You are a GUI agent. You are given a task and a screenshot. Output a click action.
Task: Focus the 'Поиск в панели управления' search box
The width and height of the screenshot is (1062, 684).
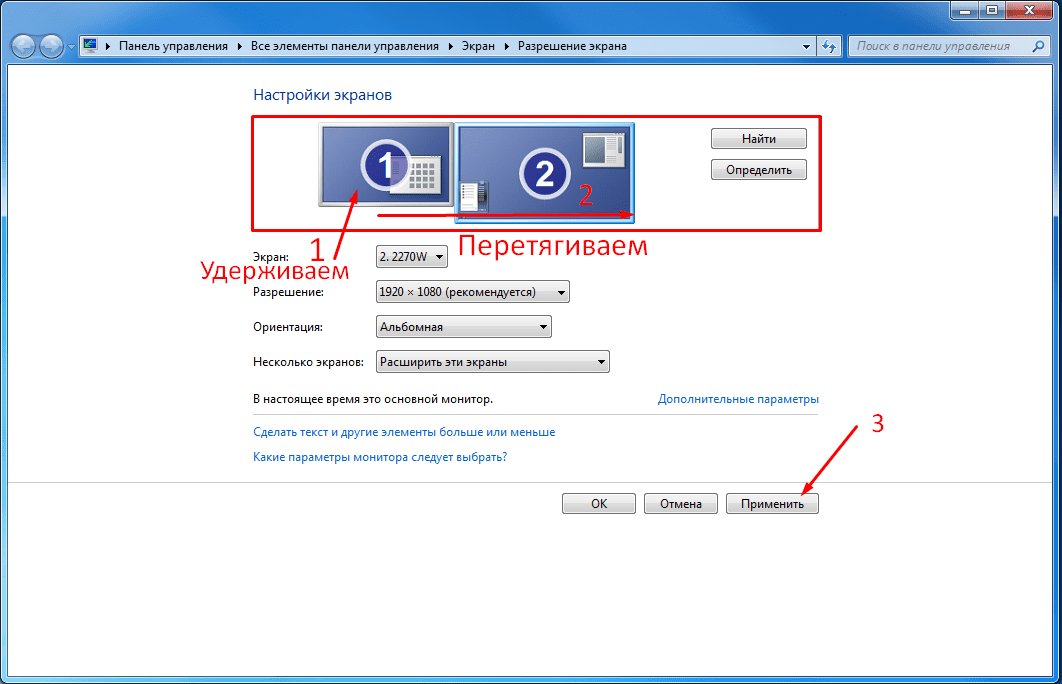click(x=949, y=46)
